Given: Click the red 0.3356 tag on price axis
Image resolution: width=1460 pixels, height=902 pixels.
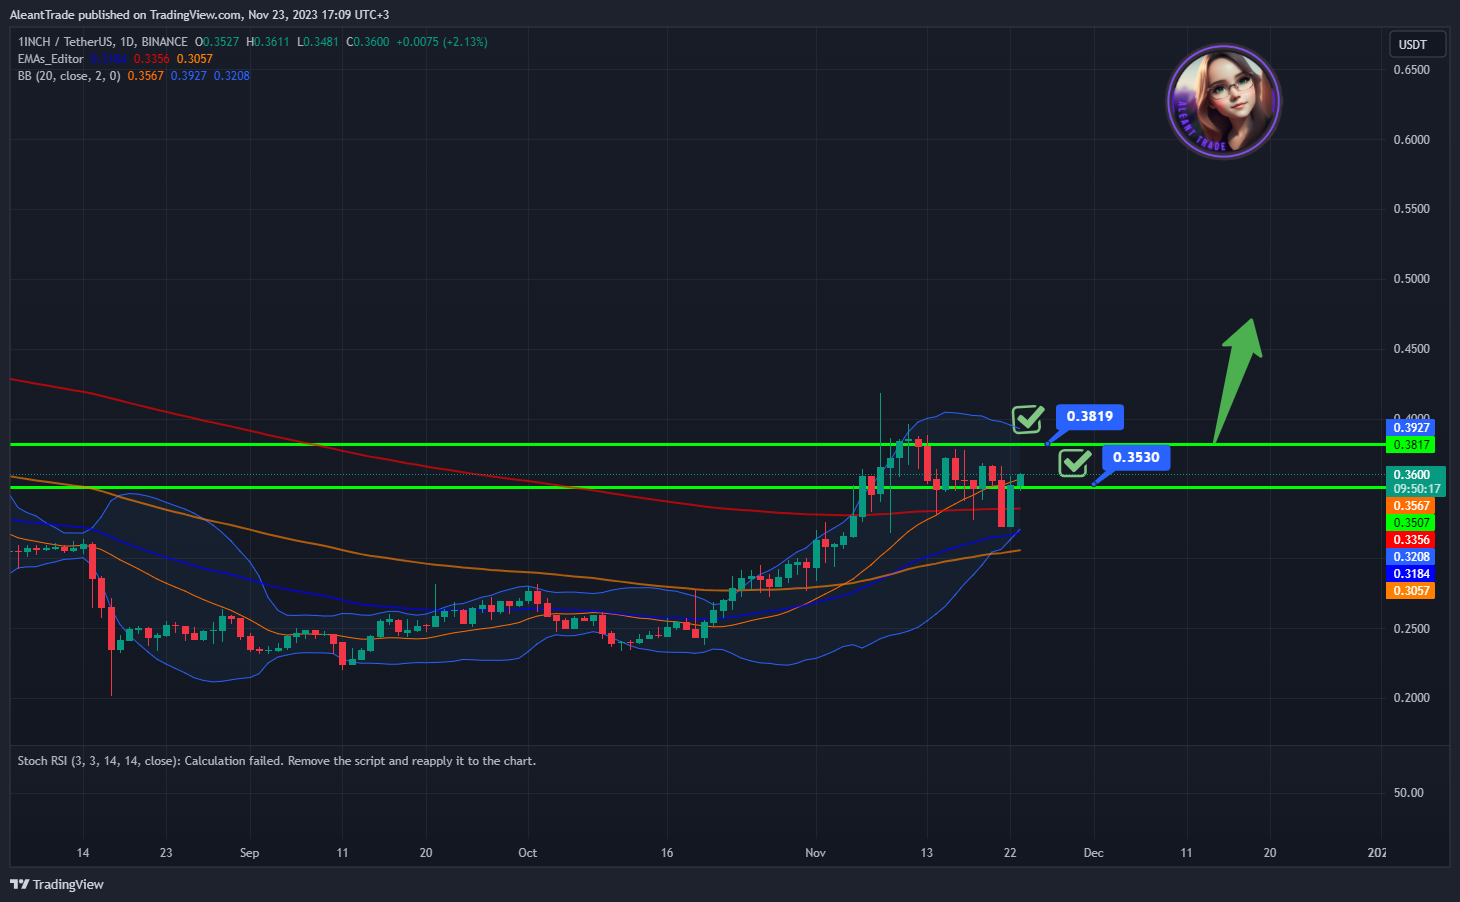Looking at the screenshot, I should point(1411,540).
